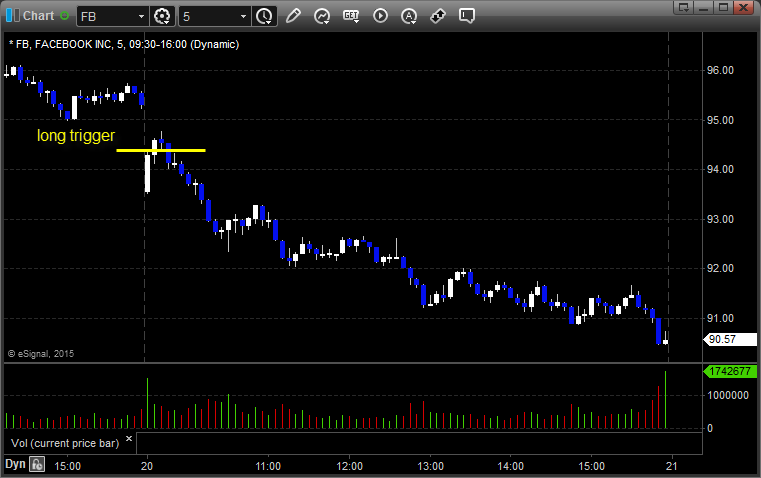This screenshot has height=478, width=761.
Task: Click the circled A alerts icon
Action: point(409,16)
